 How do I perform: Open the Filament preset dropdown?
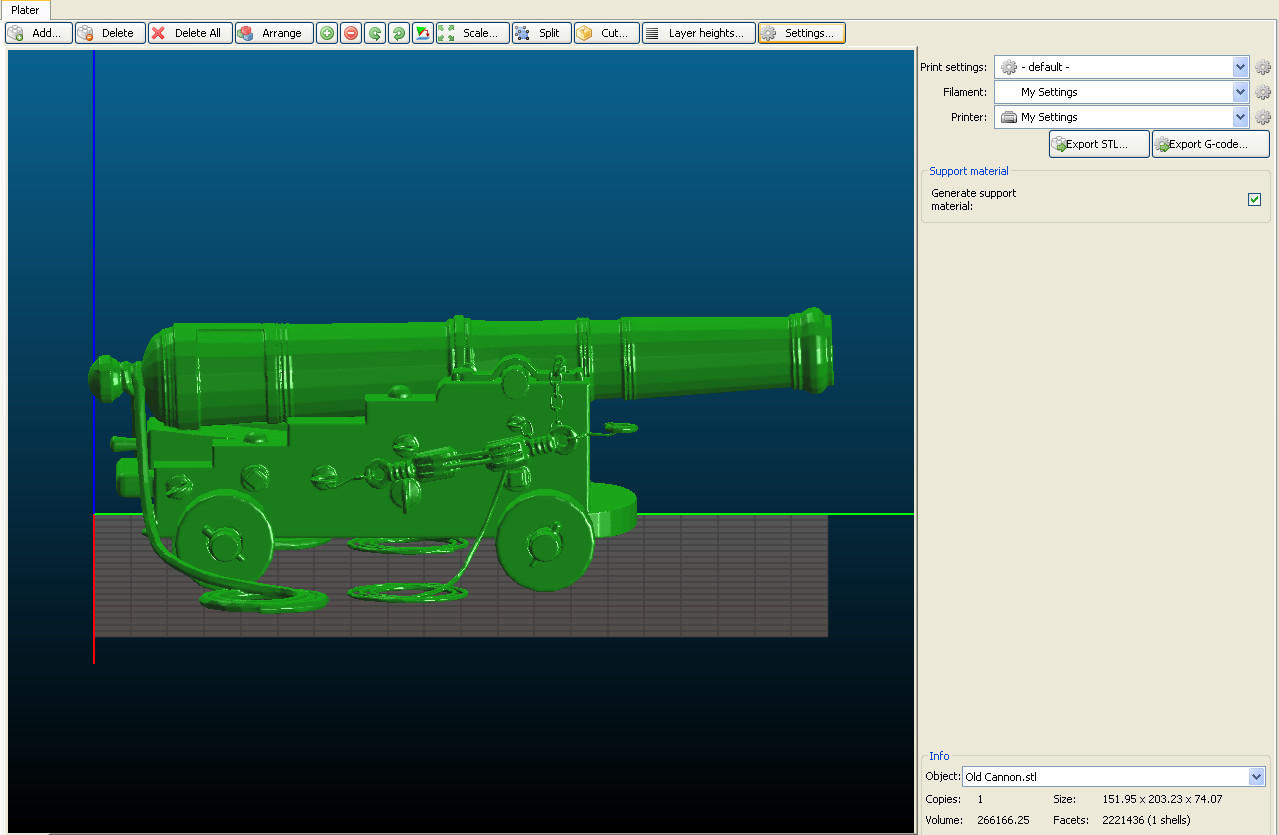[1241, 92]
